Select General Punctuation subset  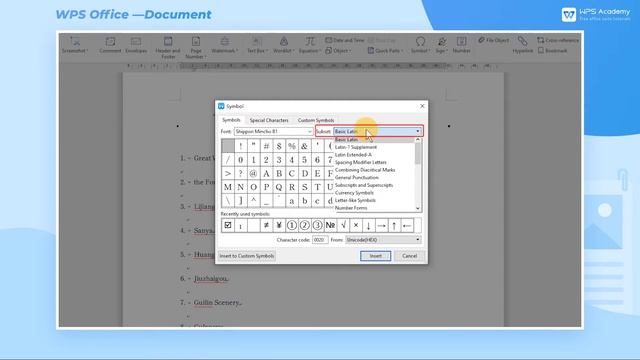[x=357, y=178]
